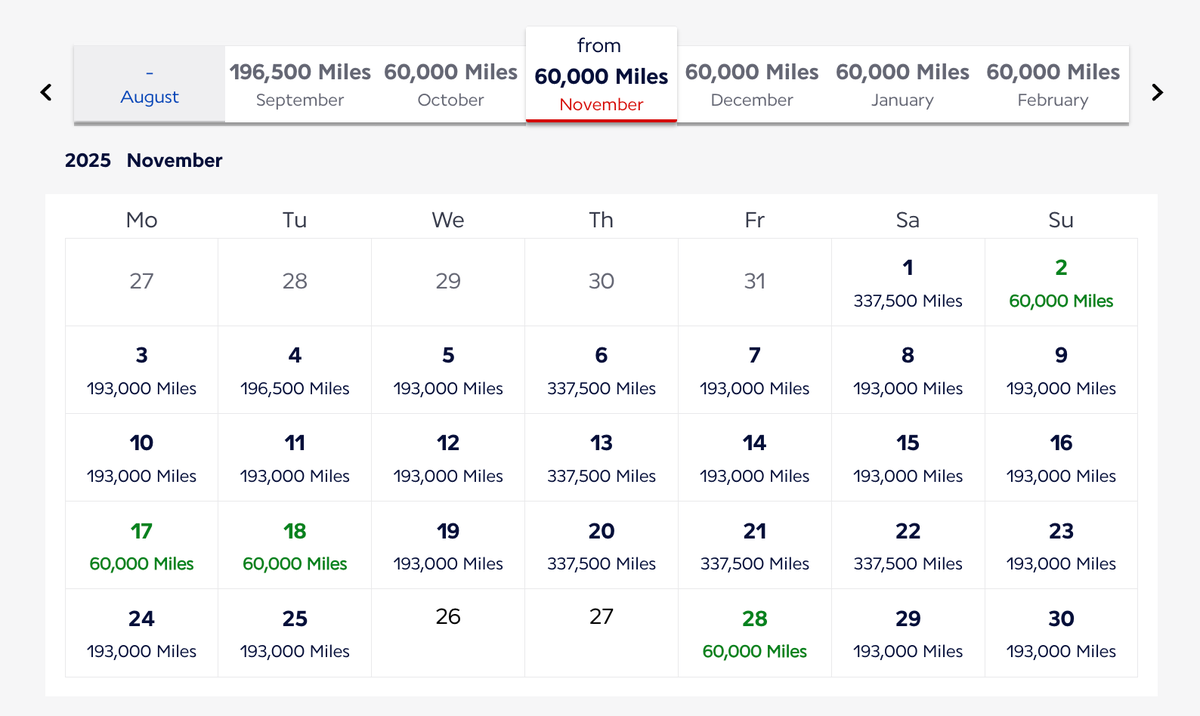
Task: Click the next months right arrow
Action: pyautogui.click(x=1157, y=92)
